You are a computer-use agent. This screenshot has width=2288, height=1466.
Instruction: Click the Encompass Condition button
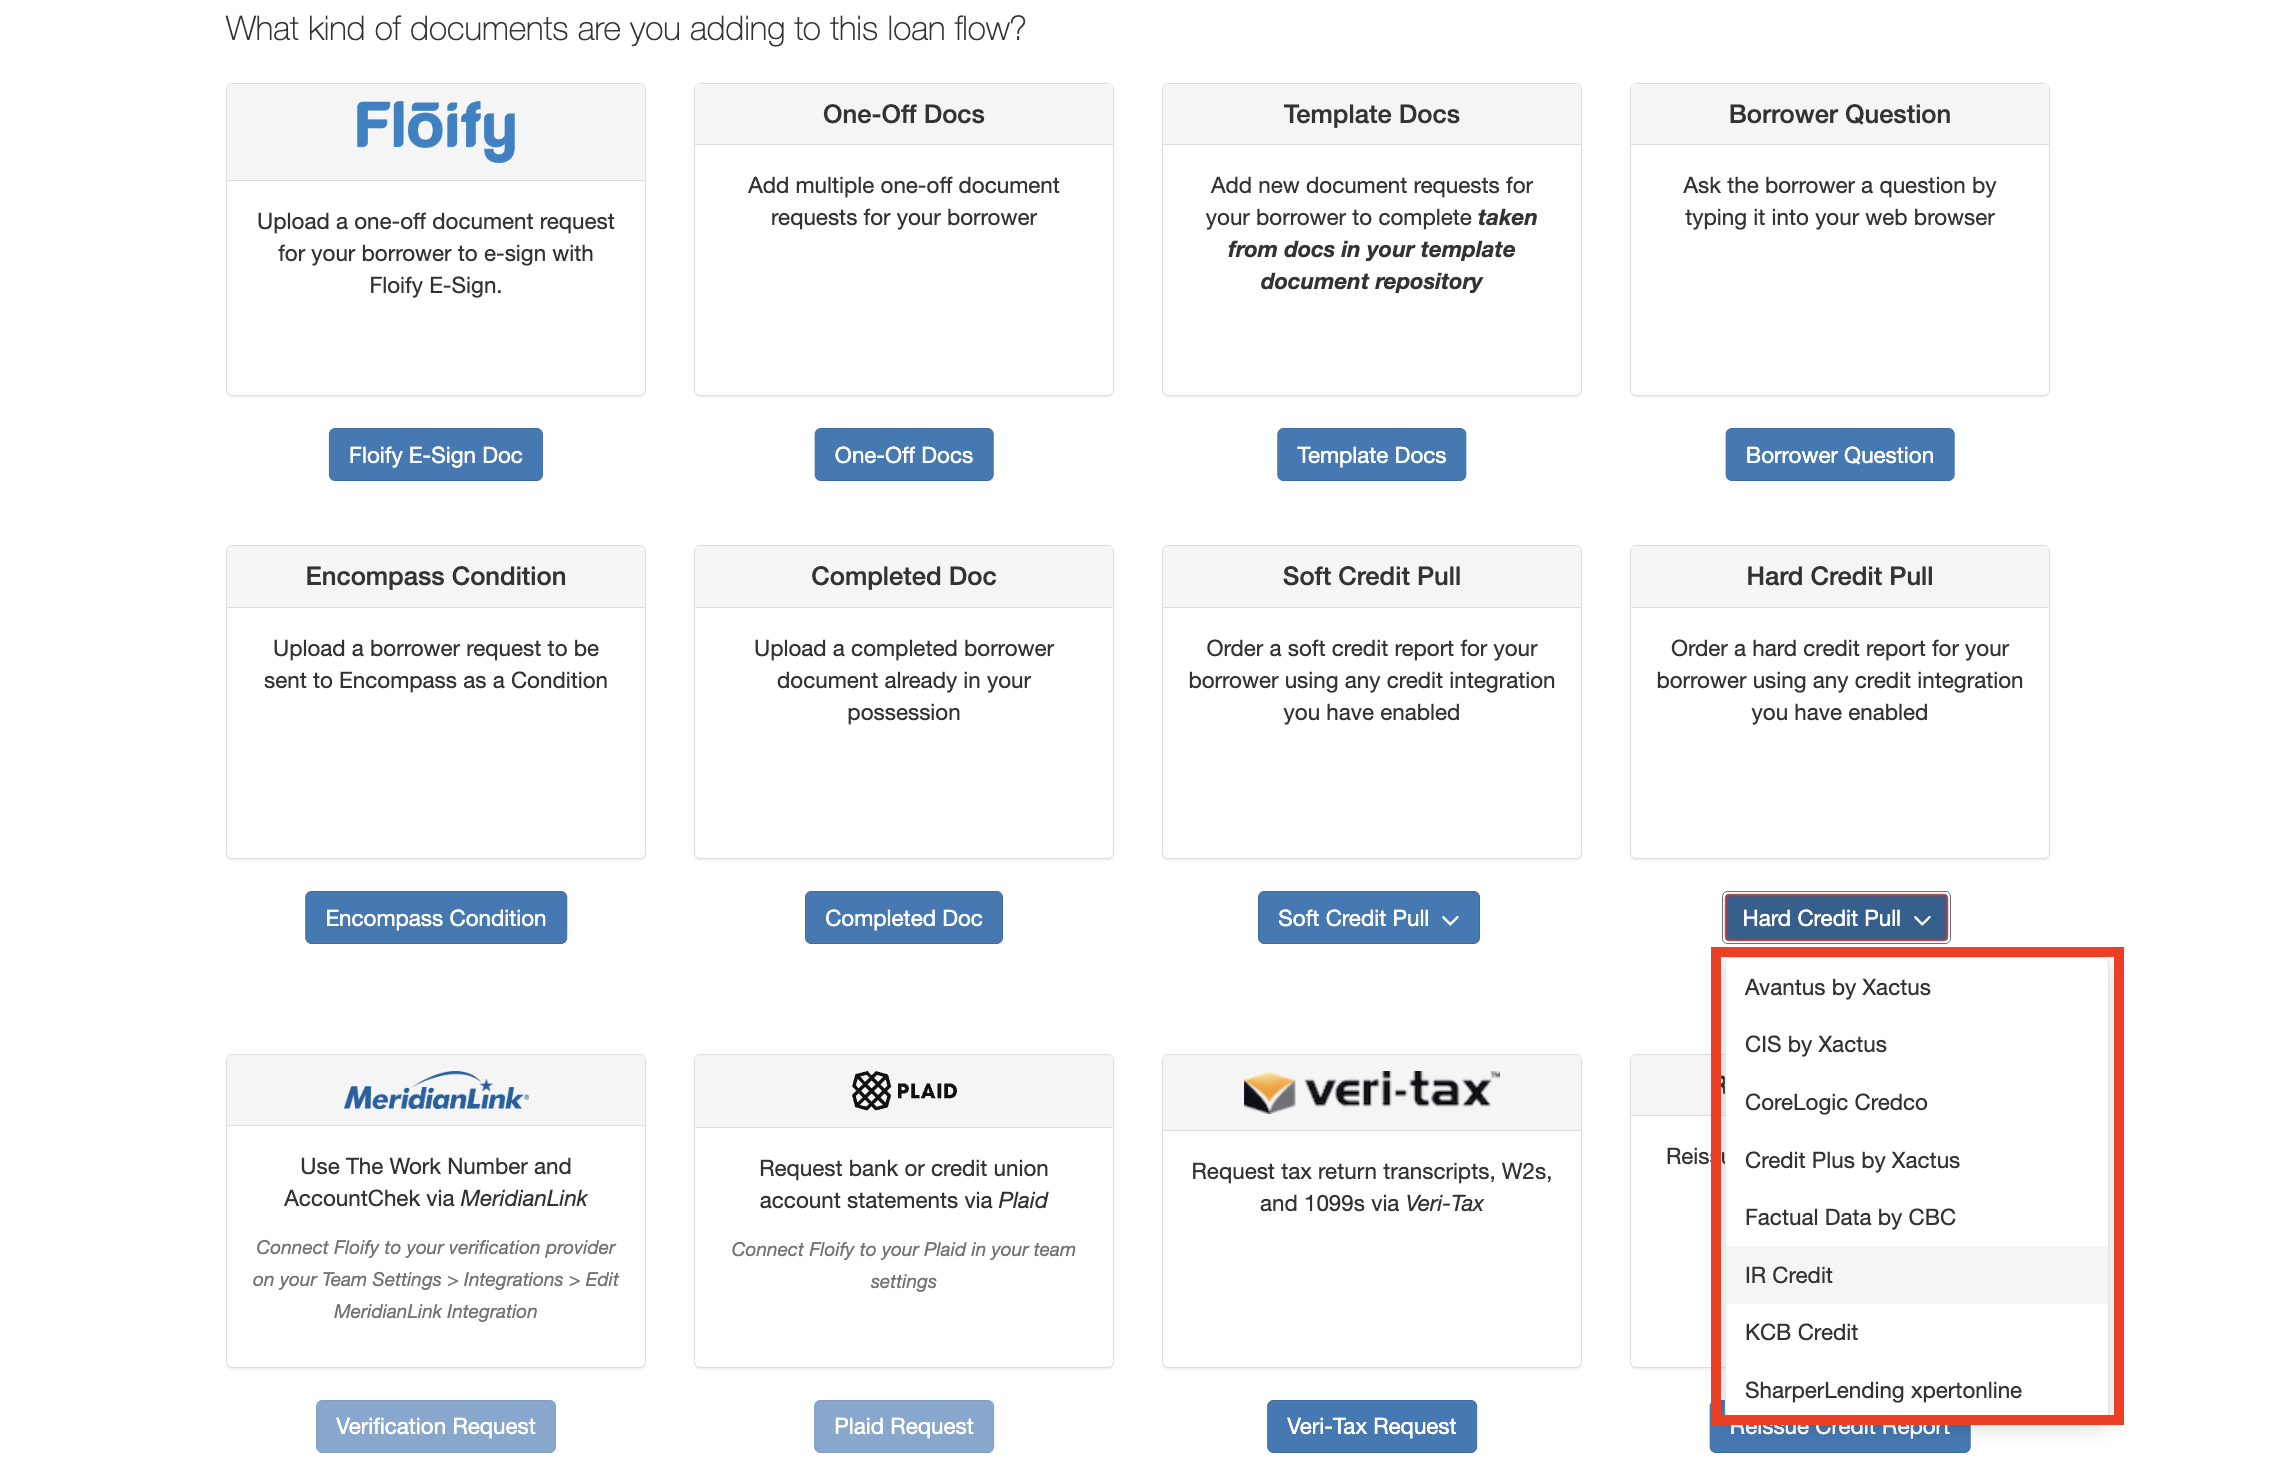click(x=435, y=917)
